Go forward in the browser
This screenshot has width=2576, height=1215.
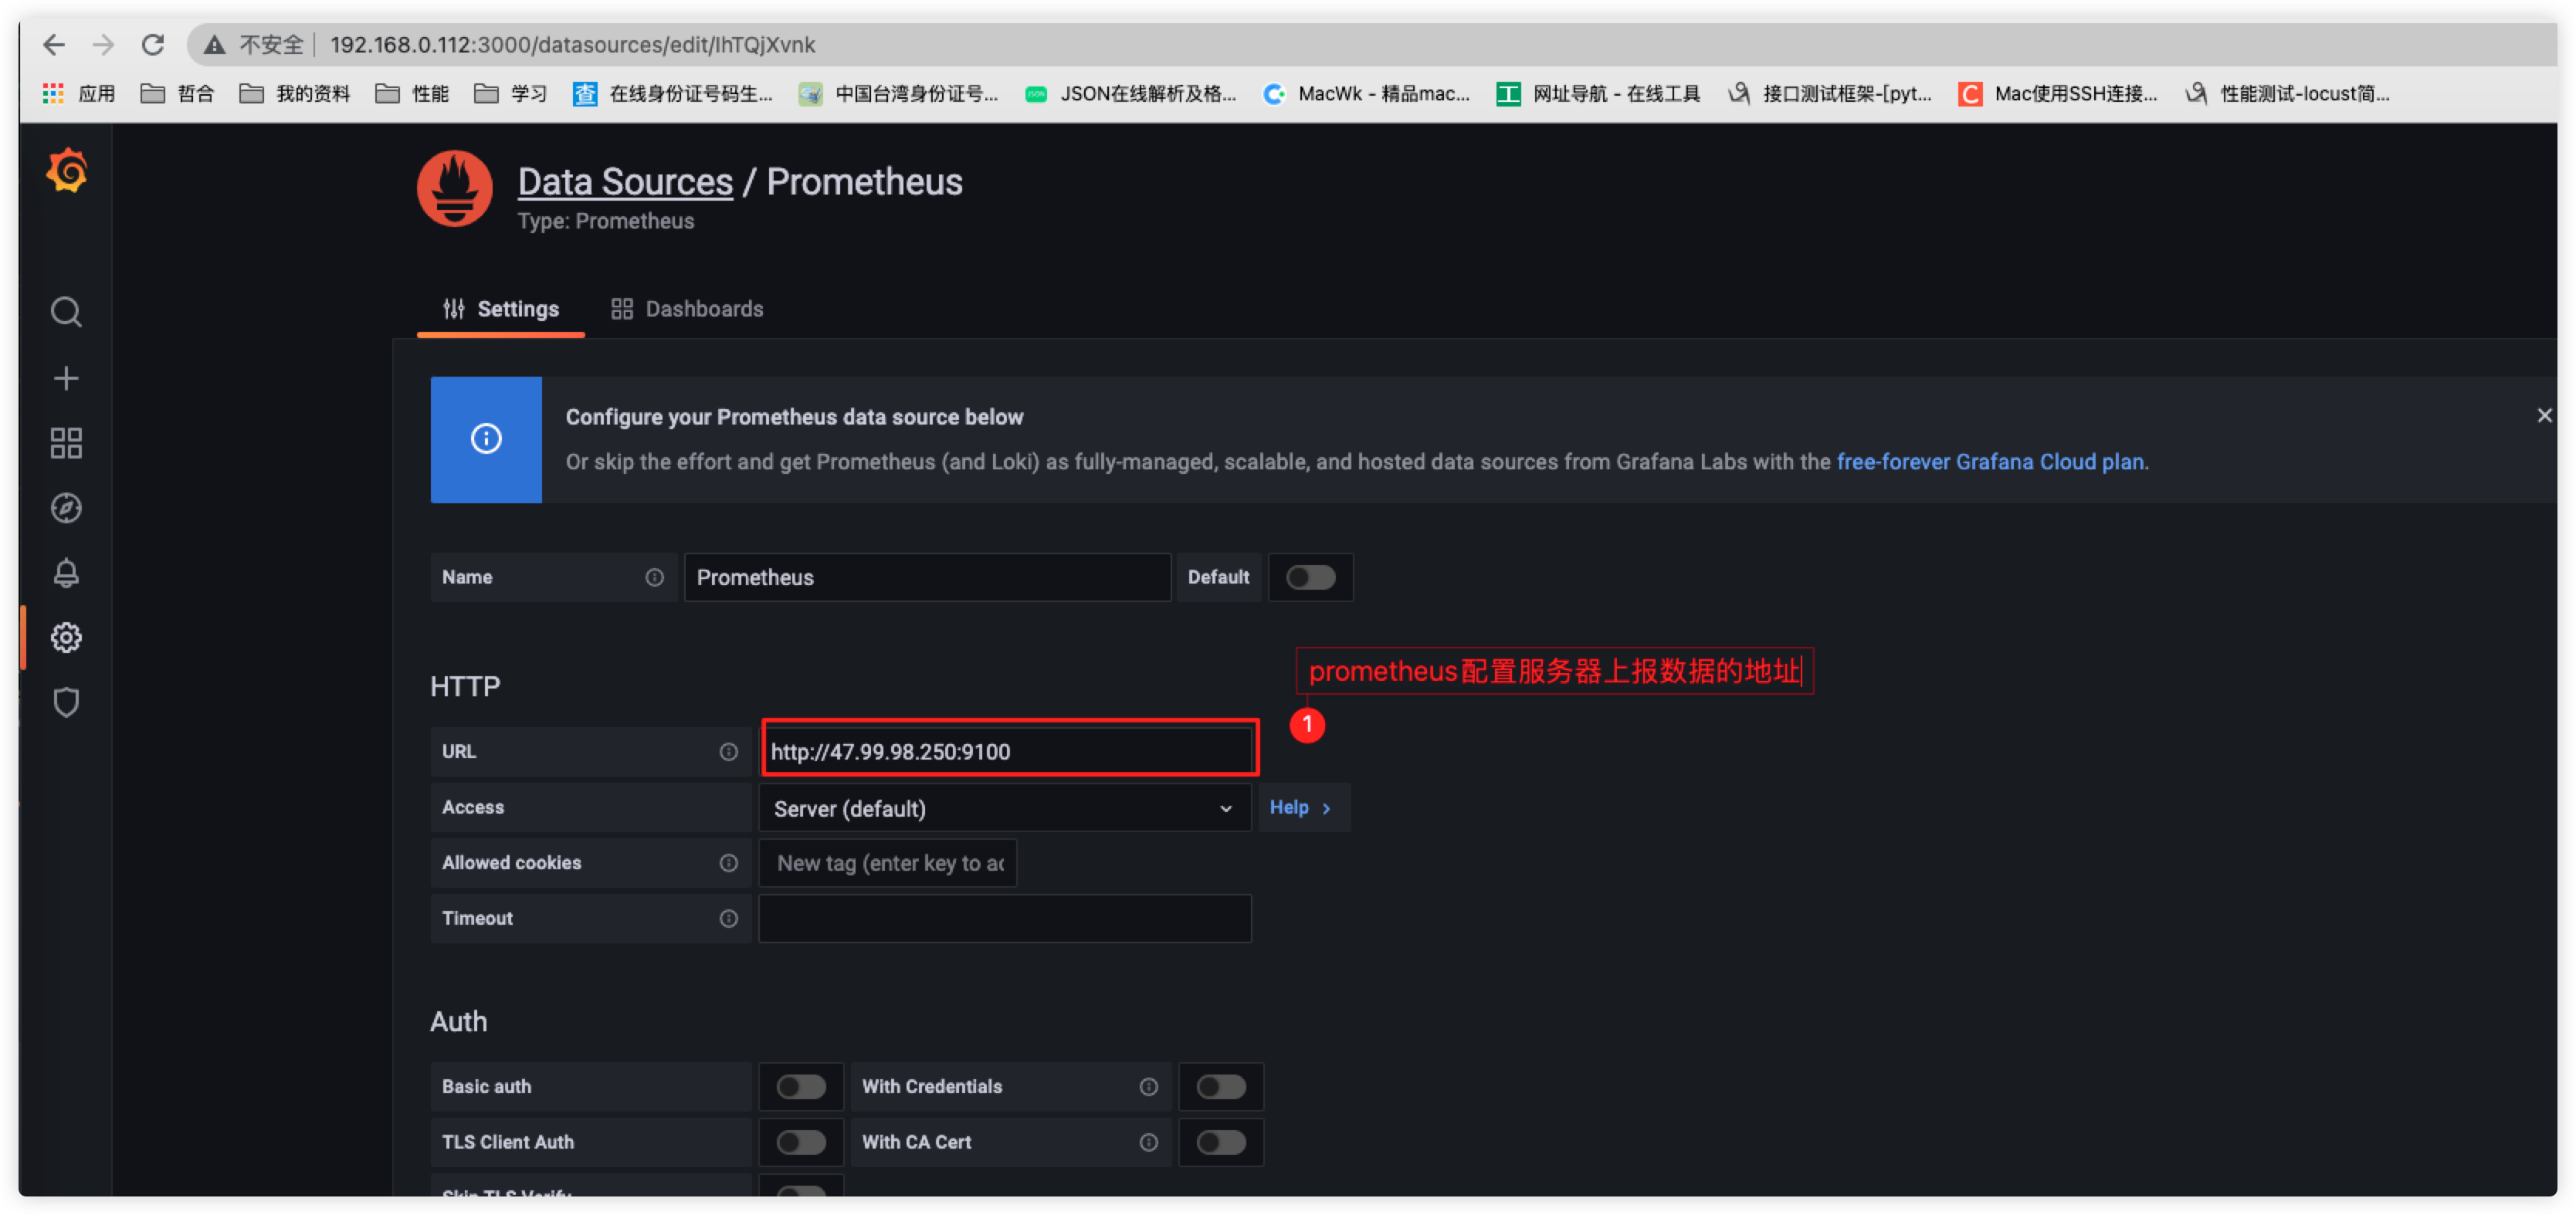click(103, 45)
